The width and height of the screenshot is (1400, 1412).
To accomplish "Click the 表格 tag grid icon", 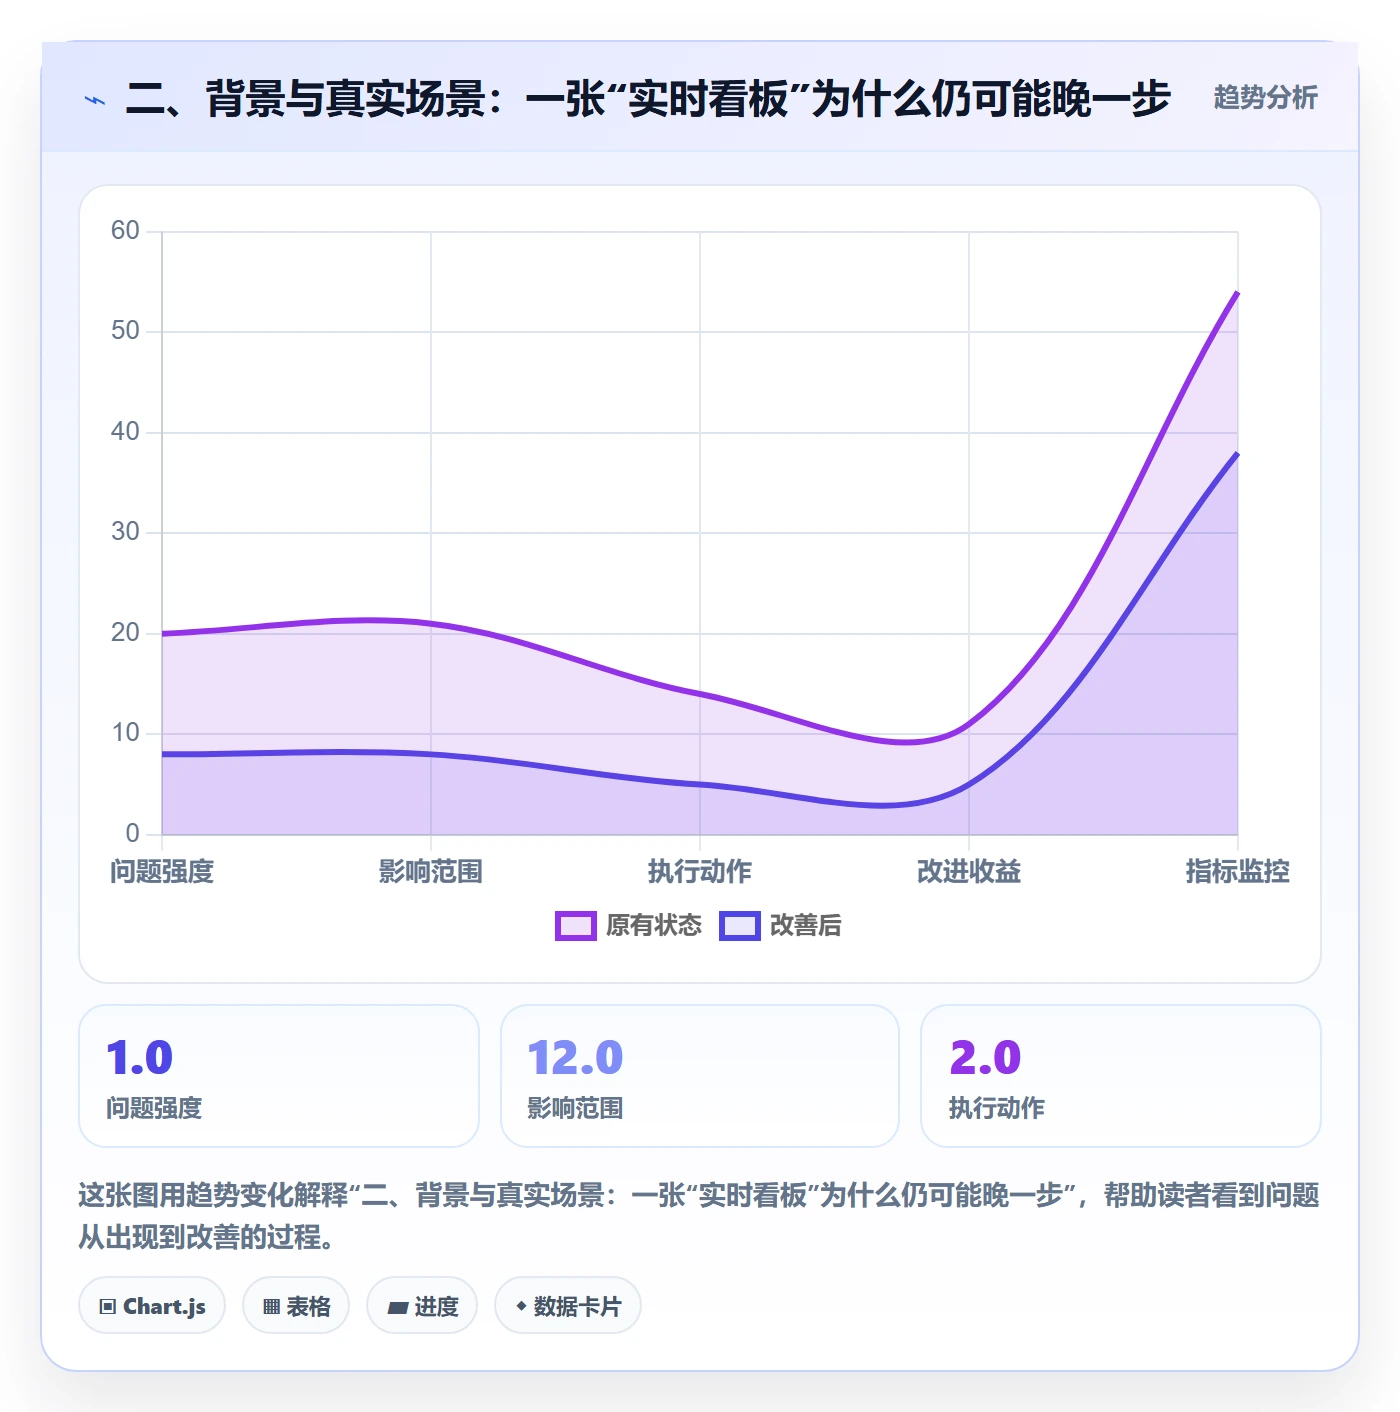I will click(271, 1307).
